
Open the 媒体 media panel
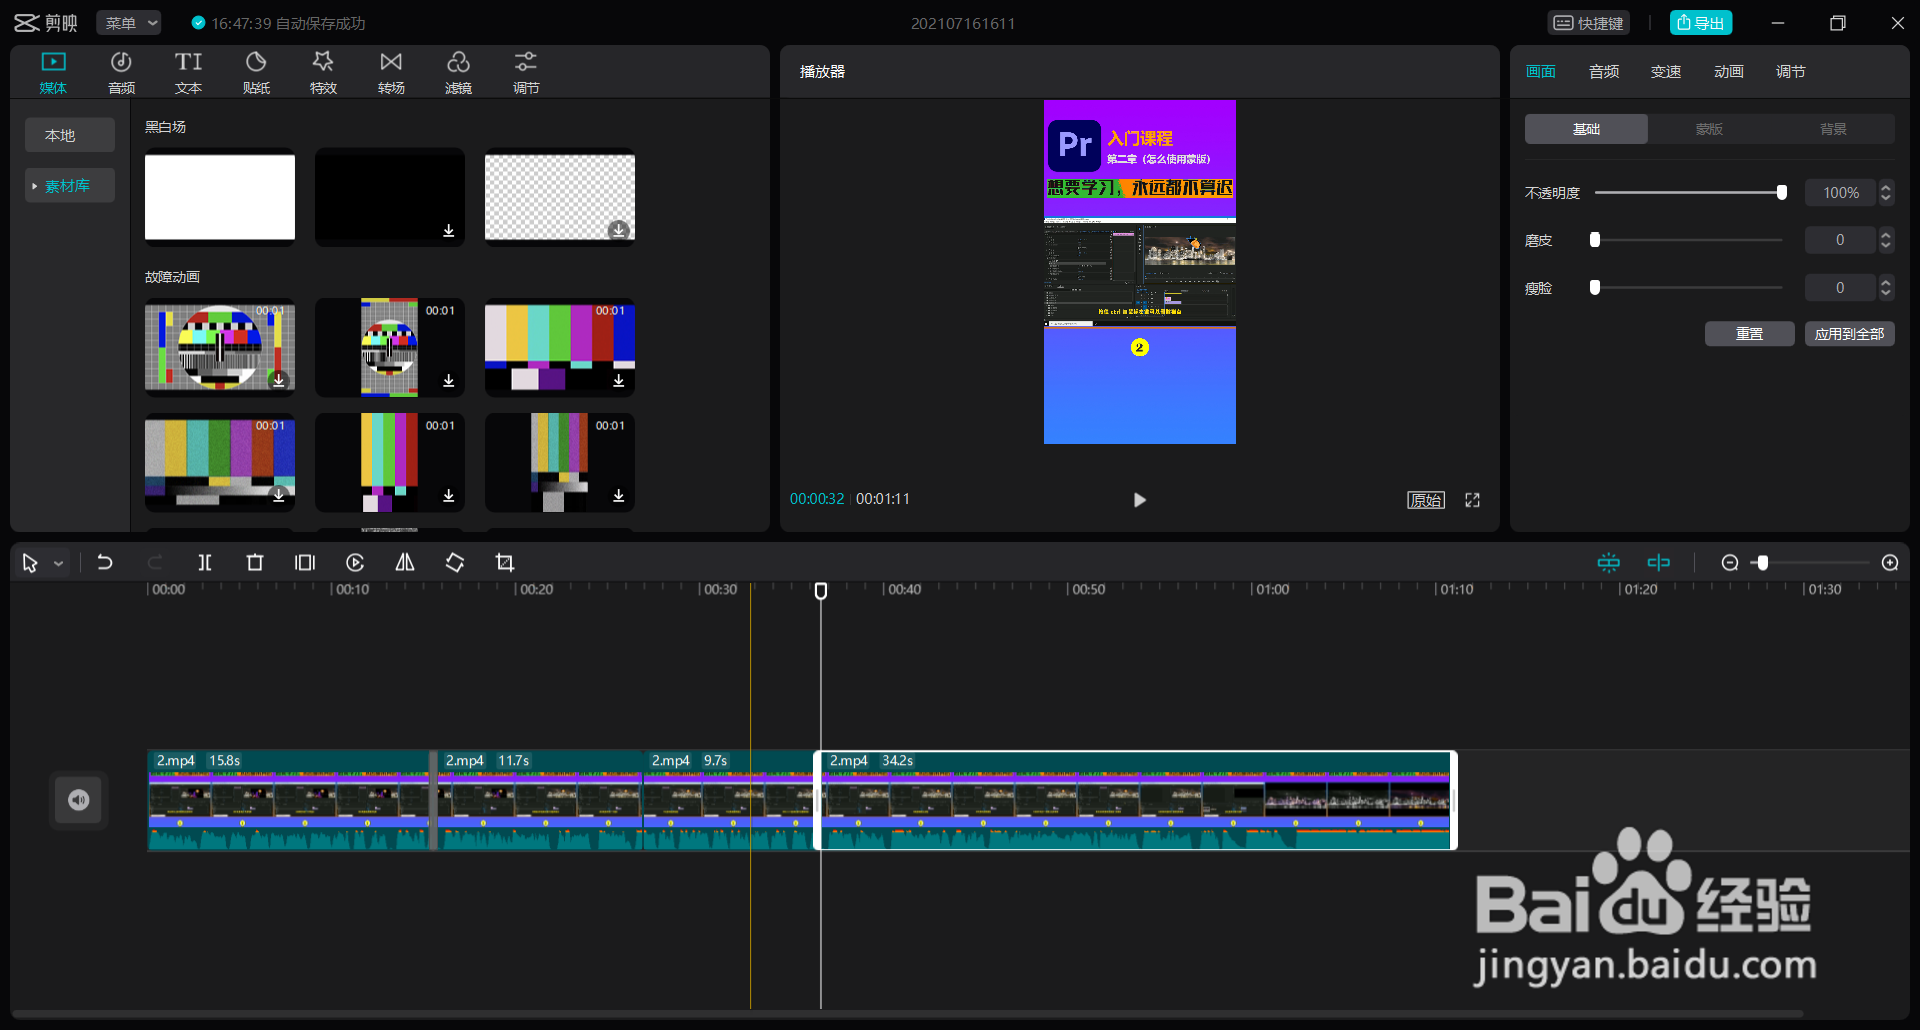pyautogui.click(x=53, y=73)
